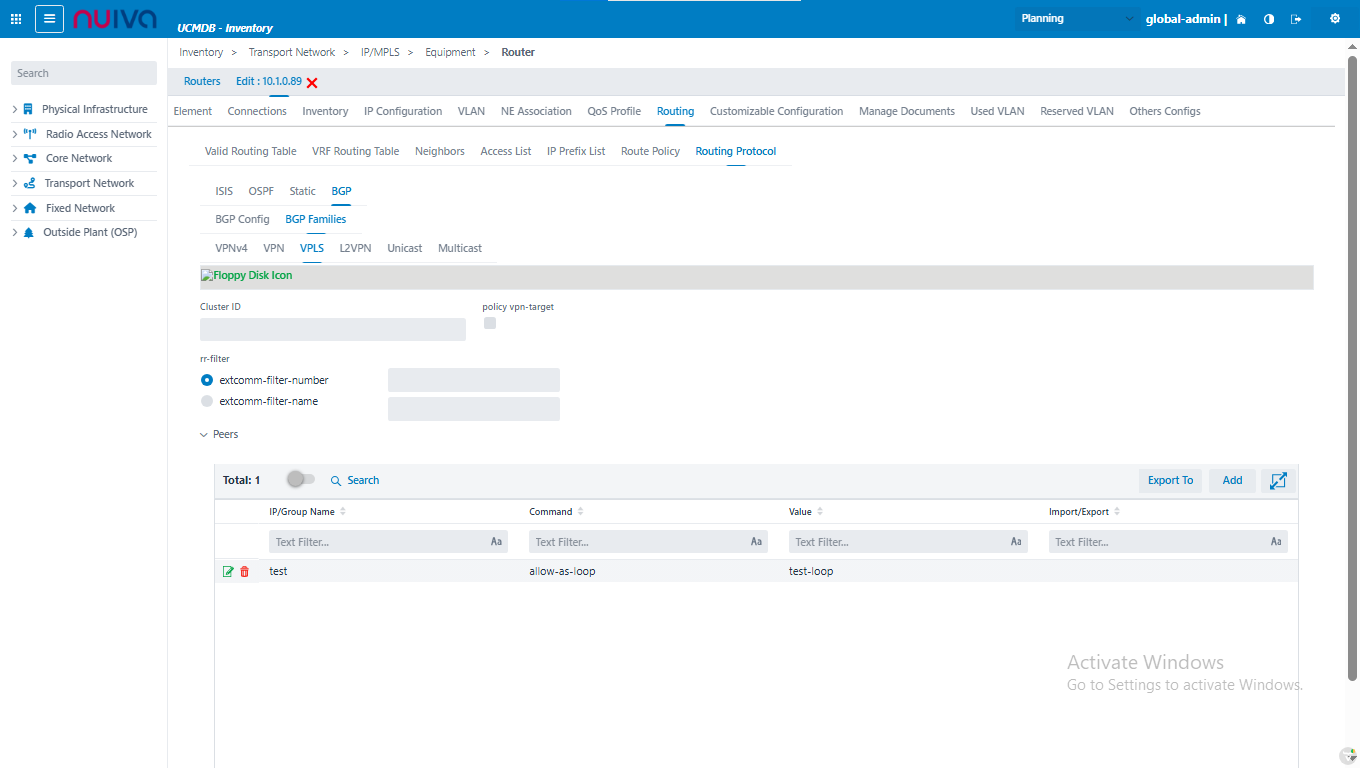The width and height of the screenshot is (1360, 768).
Task: Open the OSPF routing protocol tab
Action: tap(261, 191)
